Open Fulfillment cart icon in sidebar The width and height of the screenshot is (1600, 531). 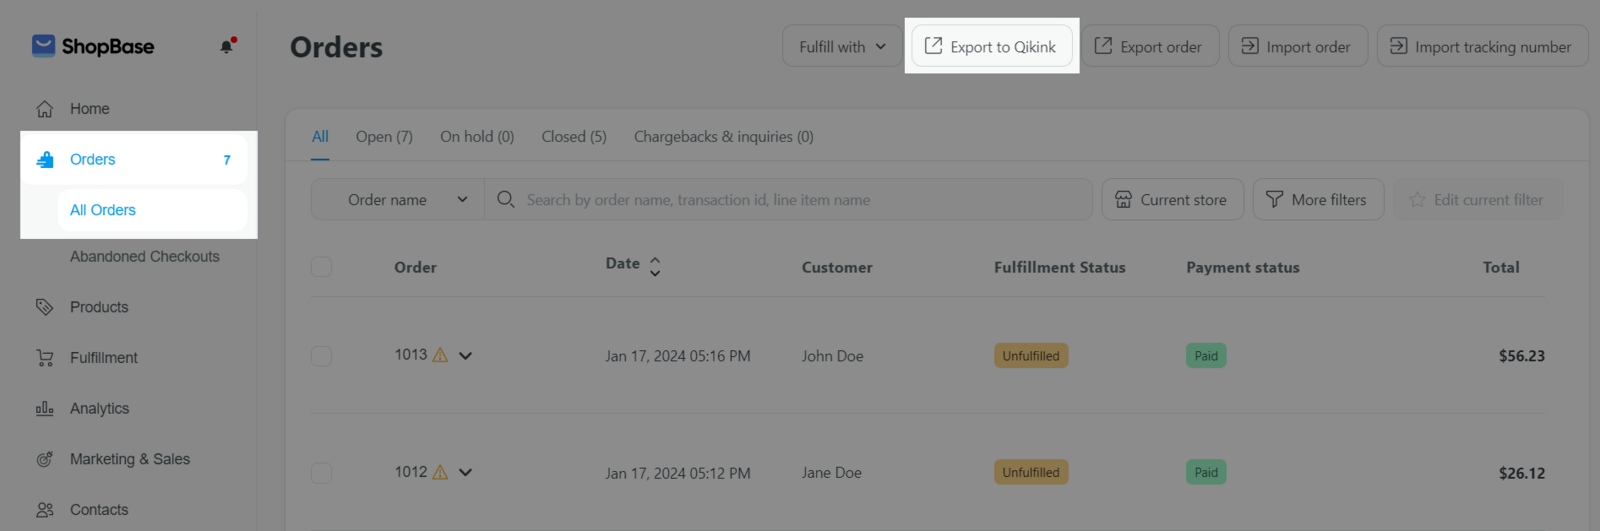45,358
